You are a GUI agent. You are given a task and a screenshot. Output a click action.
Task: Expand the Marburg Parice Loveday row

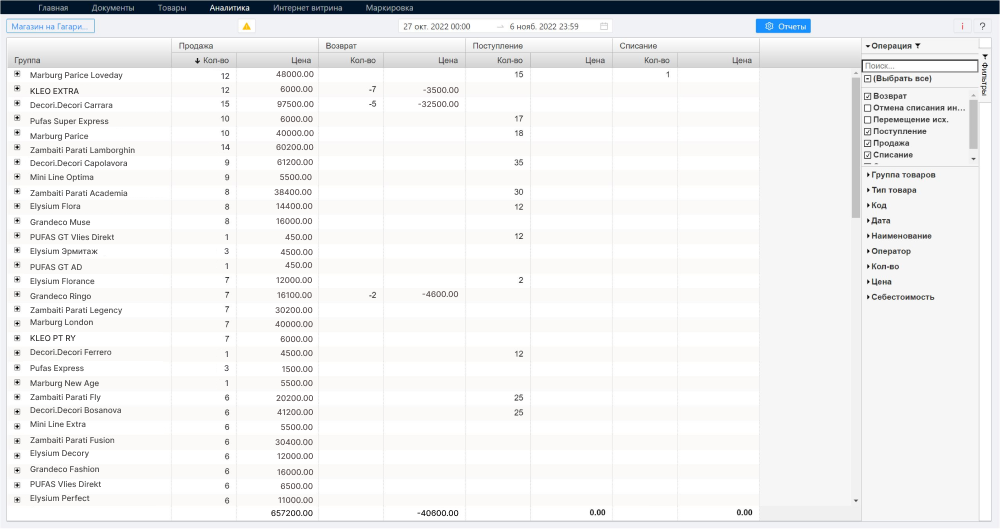(17, 75)
